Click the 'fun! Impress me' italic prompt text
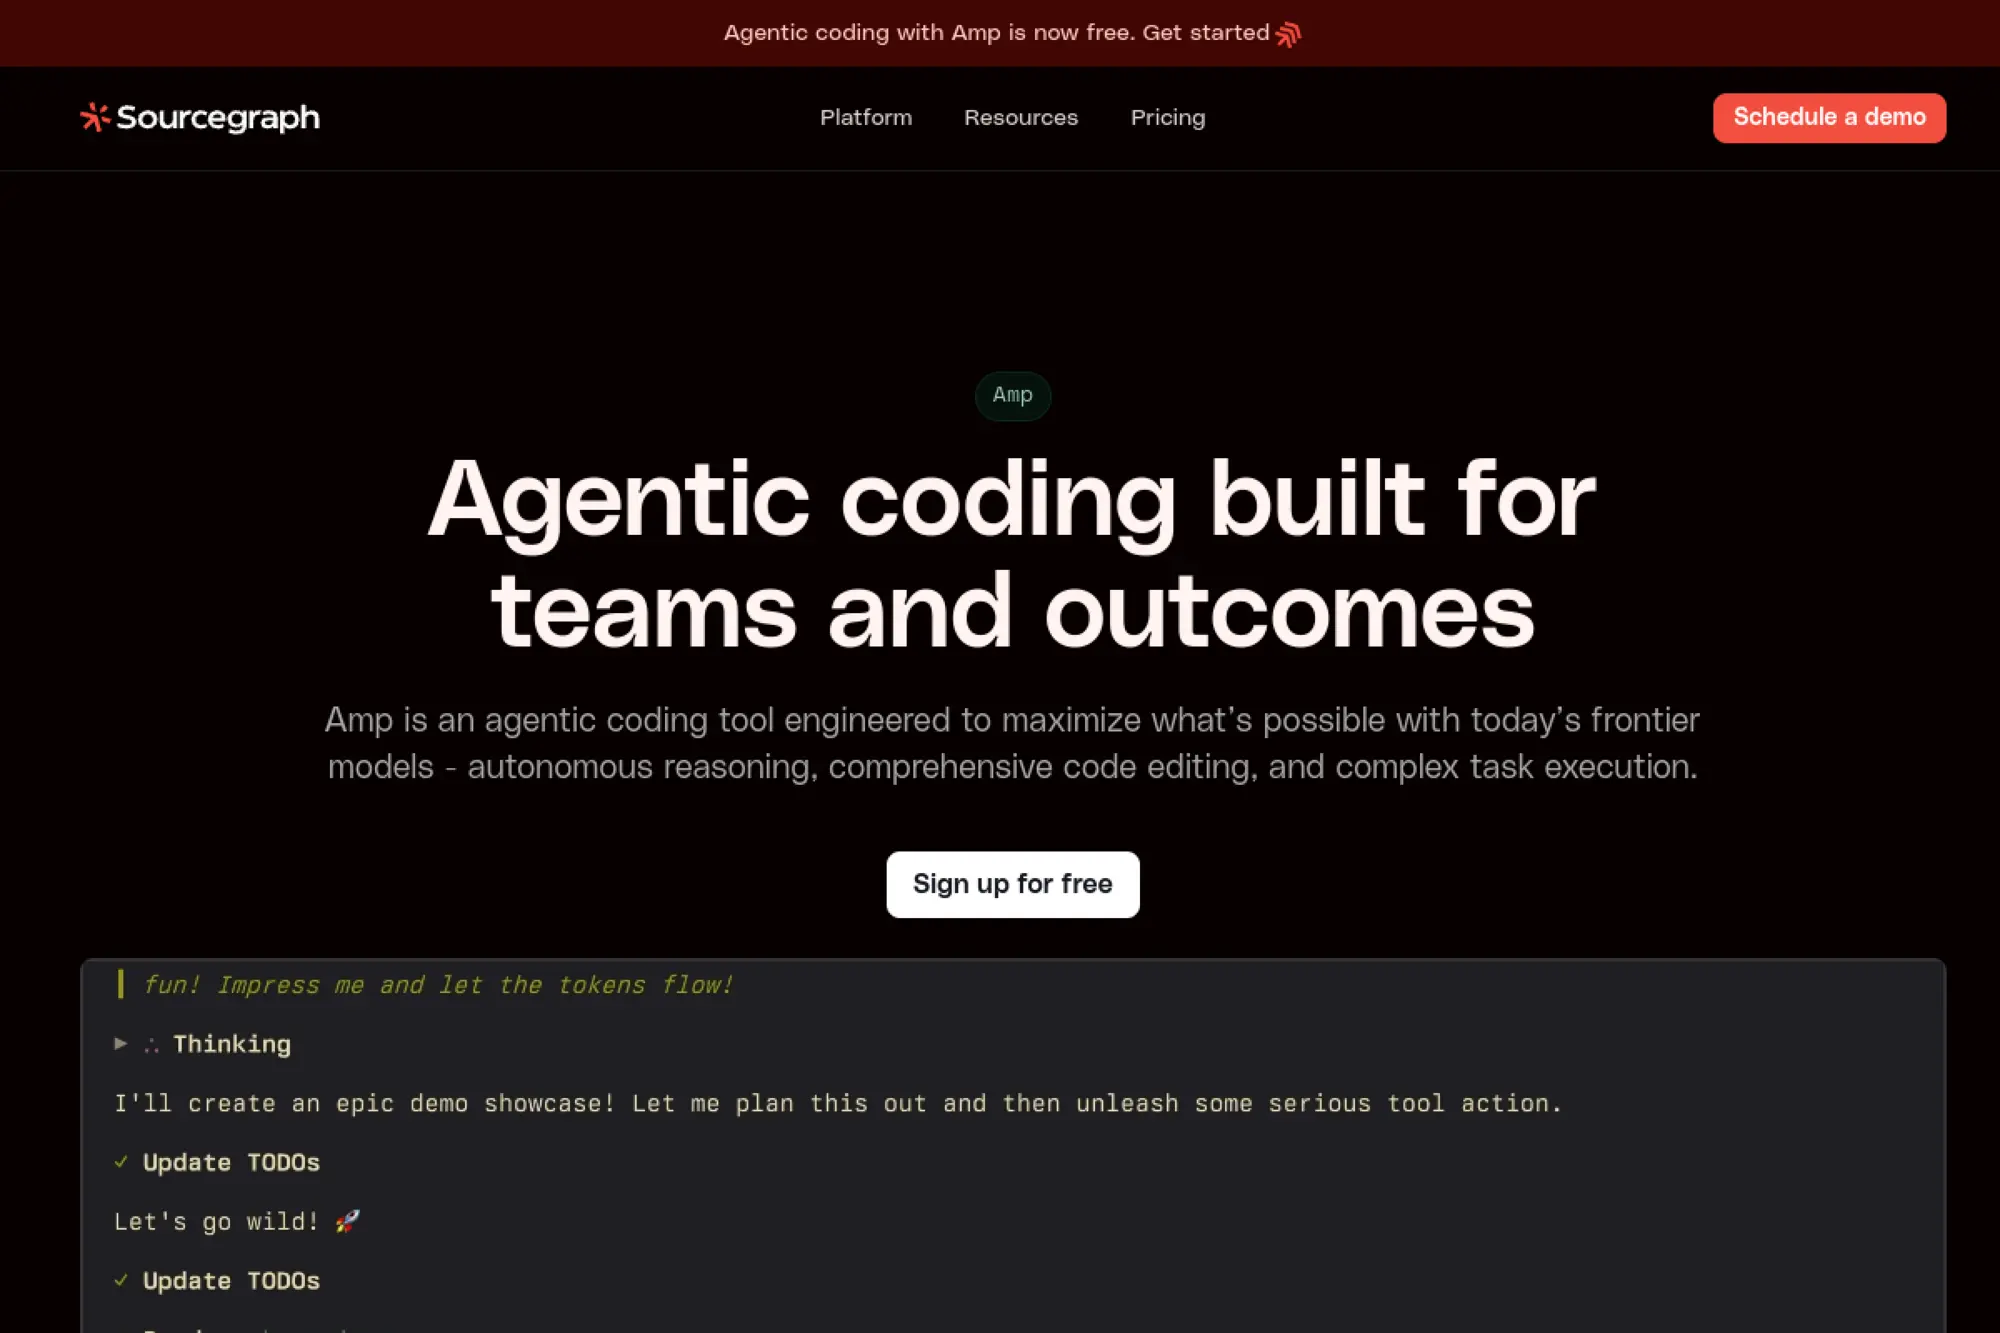Image resolution: width=2000 pixels, height=1333 pixels. click(x=438, y=985)
